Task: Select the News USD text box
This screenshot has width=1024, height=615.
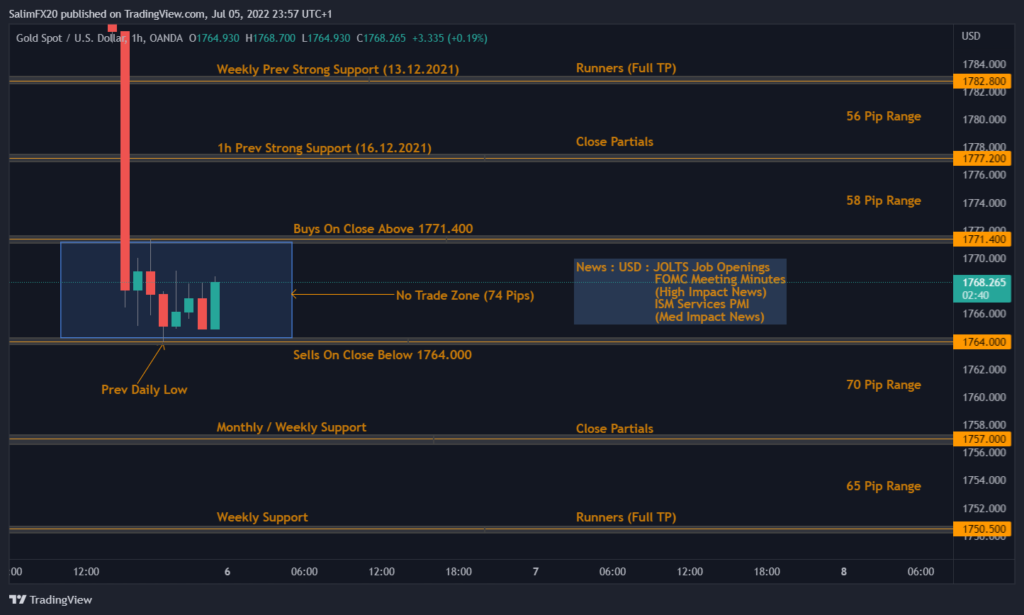Action: (680, 292)
